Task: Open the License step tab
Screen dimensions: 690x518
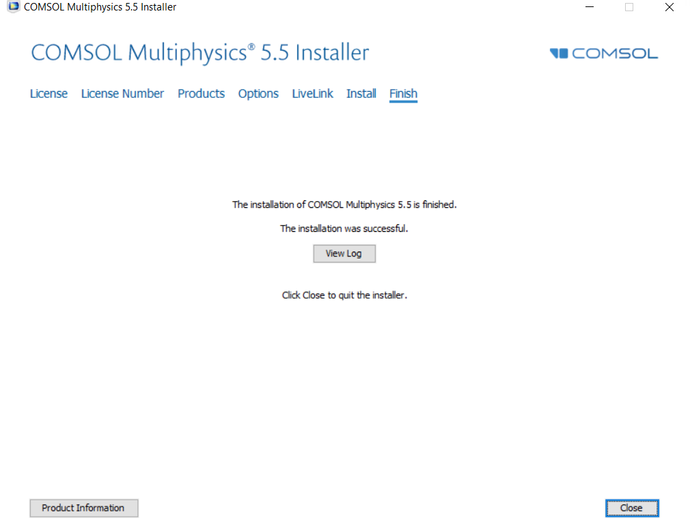Action: [x=48, y=94]
